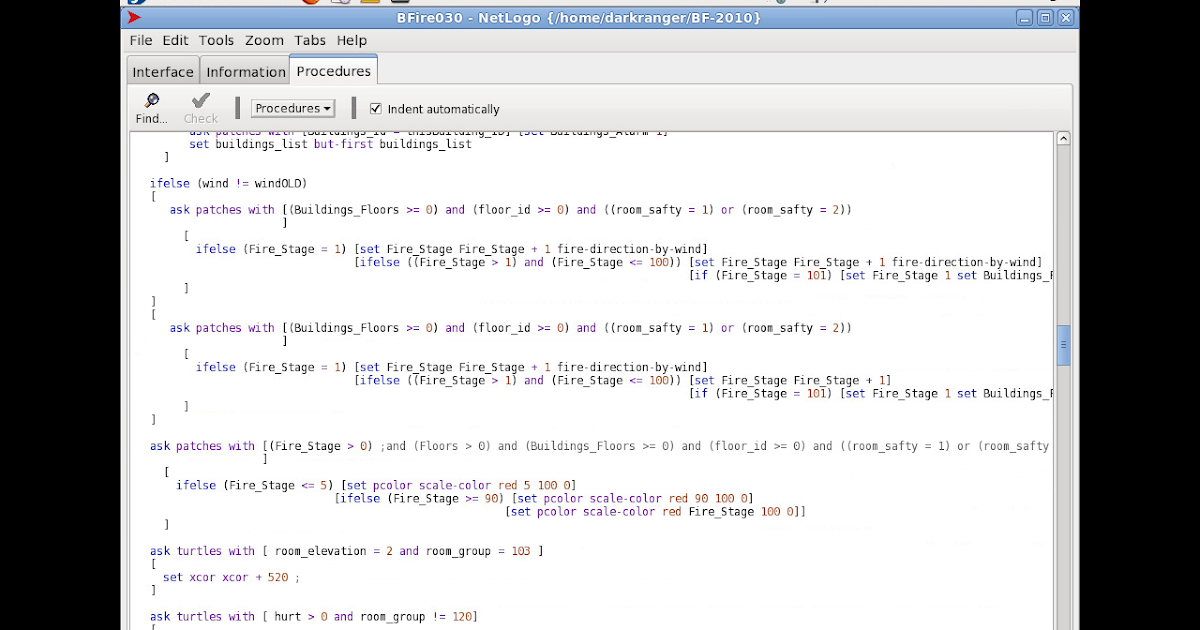Screen dimensions: 1200x630
Task: Open the Tools menu
Action: pyautogui.click(x=216, y=40)
